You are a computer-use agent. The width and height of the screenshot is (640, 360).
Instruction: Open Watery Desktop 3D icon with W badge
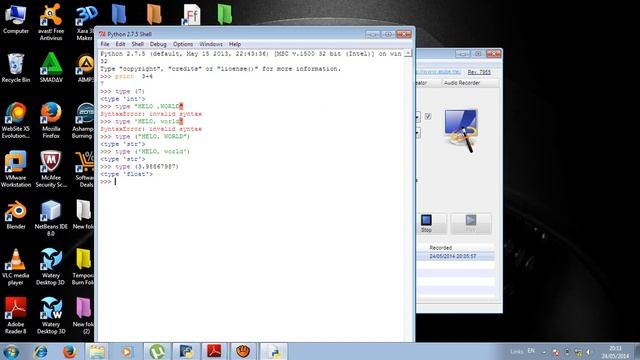tap(51, 316)
